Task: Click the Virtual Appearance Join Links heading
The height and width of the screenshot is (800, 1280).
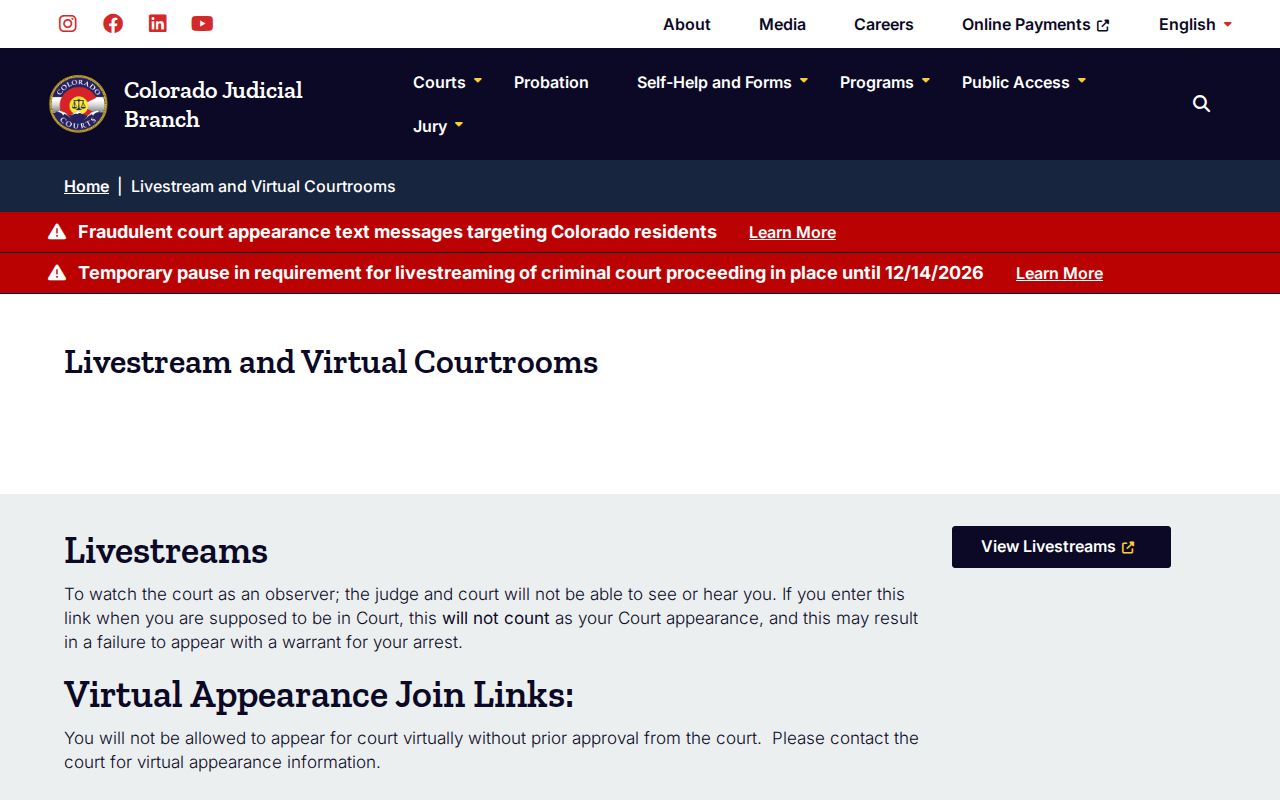Action: click(319, 695)
